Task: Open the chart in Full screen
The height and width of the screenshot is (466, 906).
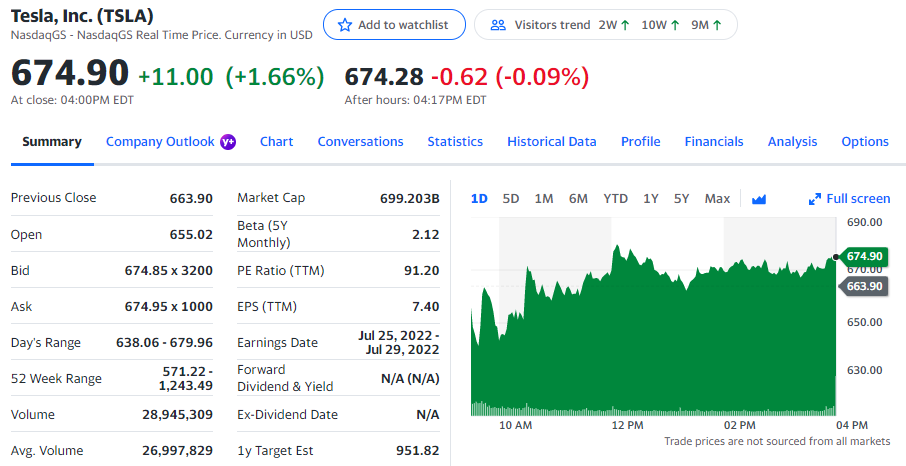Action: tap(849, 199)
